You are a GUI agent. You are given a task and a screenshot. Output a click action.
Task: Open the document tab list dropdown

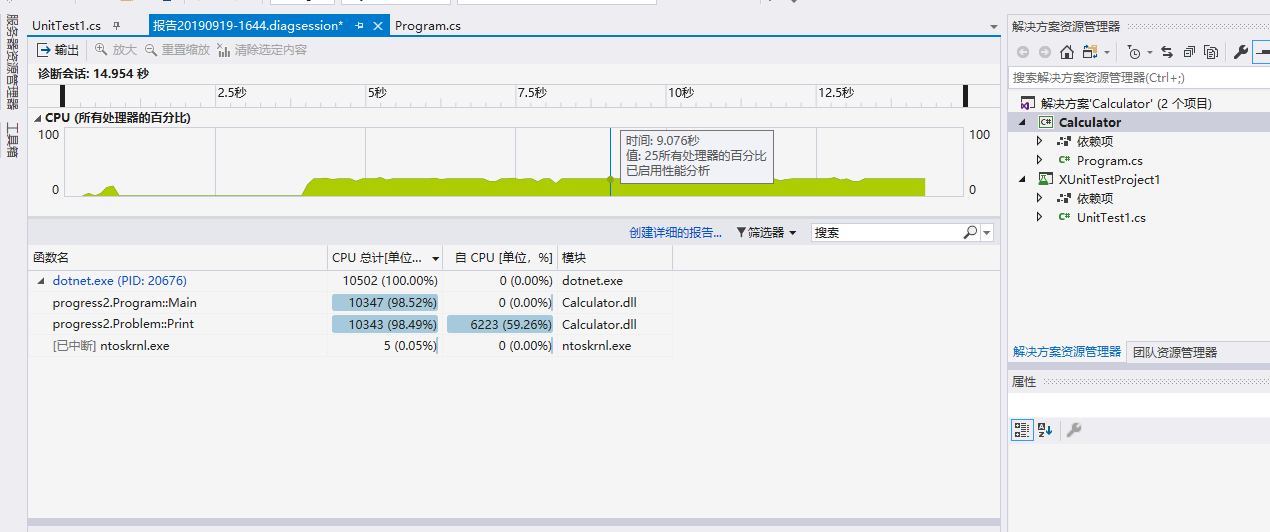click(993, 27)
